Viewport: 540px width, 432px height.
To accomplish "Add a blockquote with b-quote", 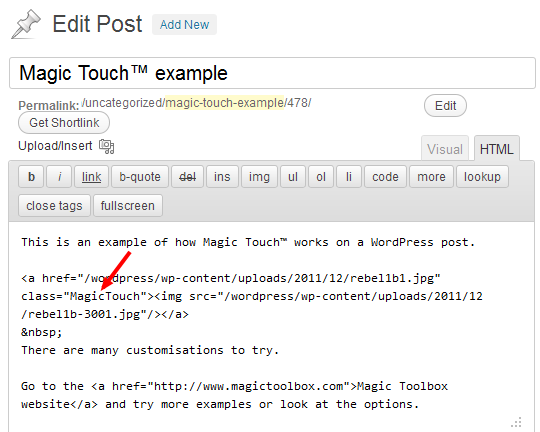I will tap(140, 177).
